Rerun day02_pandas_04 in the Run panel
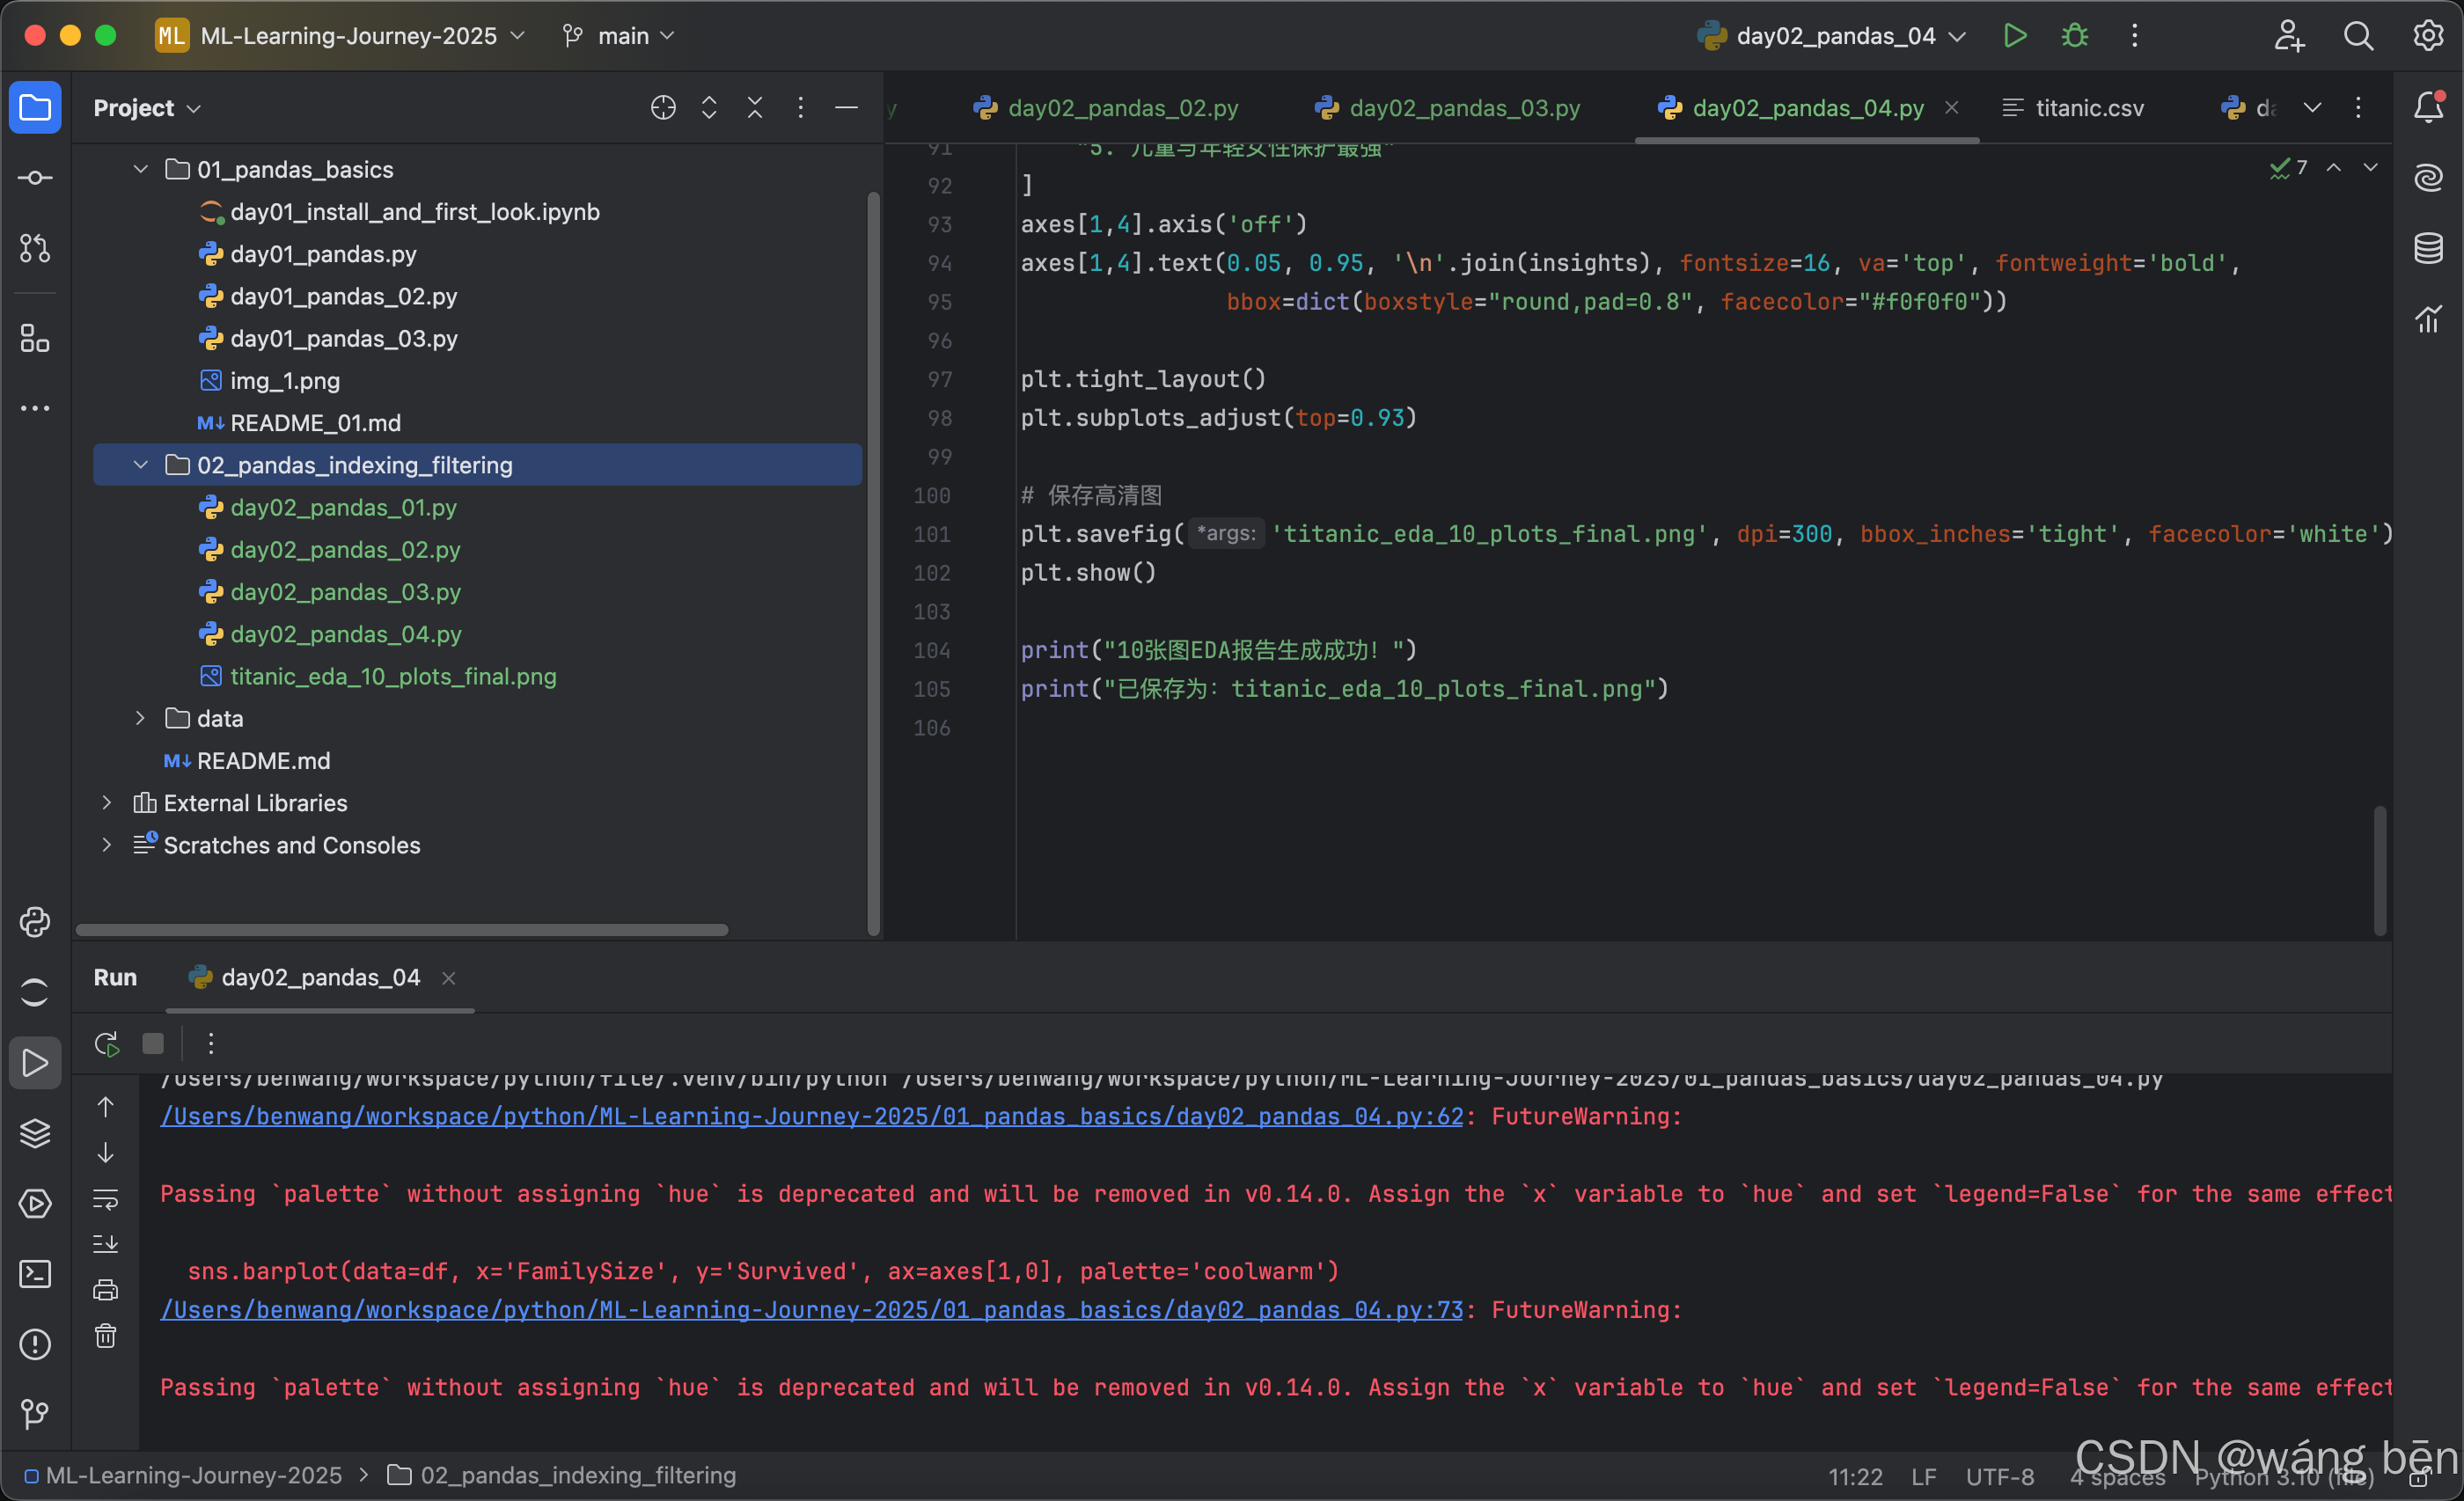Screen dimensions: 2464x1501 (x=106, y=1043)
